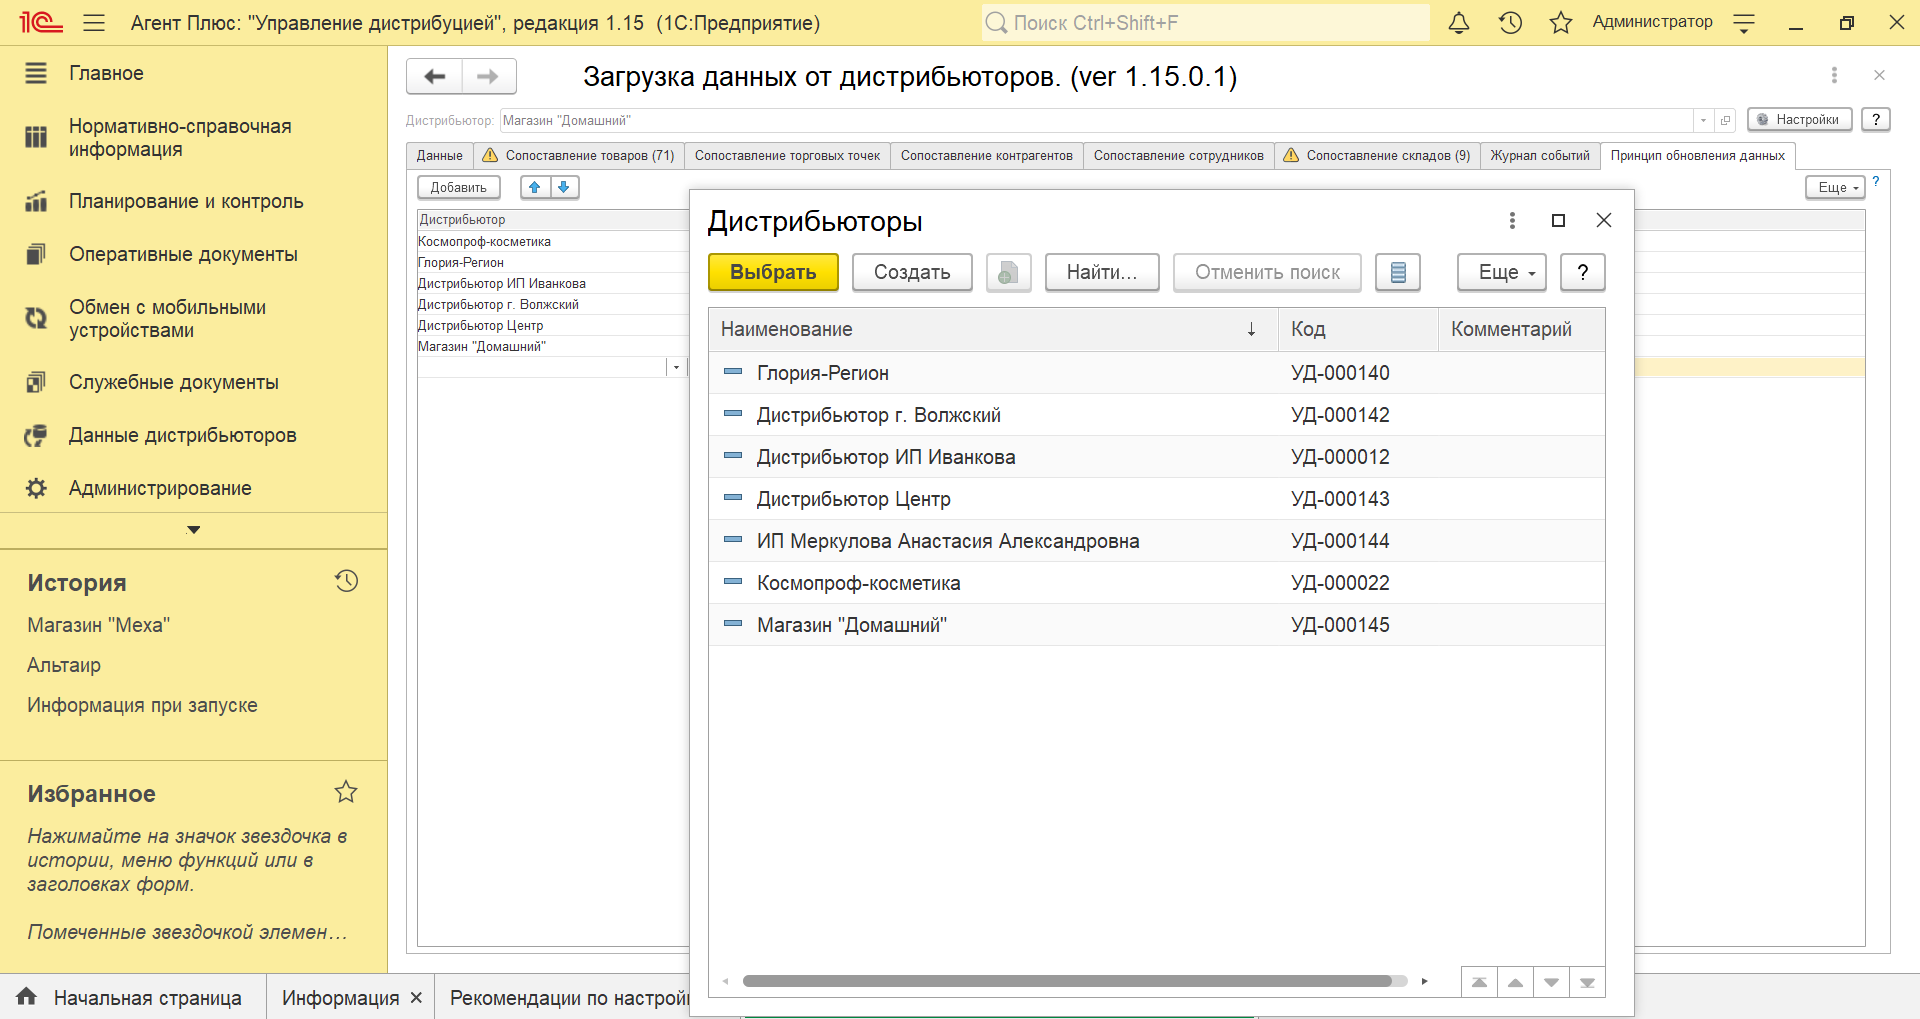Open Начальная страница tab
Image resolution: width=1920 pixels, height=1019 pixels.
tap(132, 997)
